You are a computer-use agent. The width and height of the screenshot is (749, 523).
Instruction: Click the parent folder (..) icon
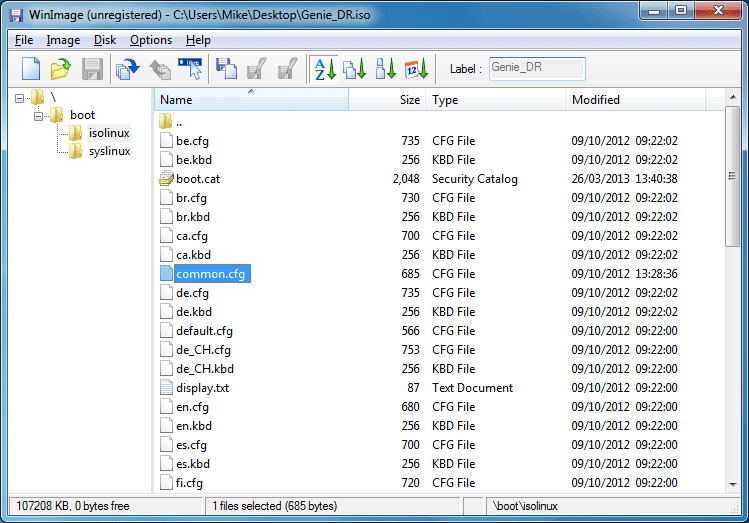165,121
